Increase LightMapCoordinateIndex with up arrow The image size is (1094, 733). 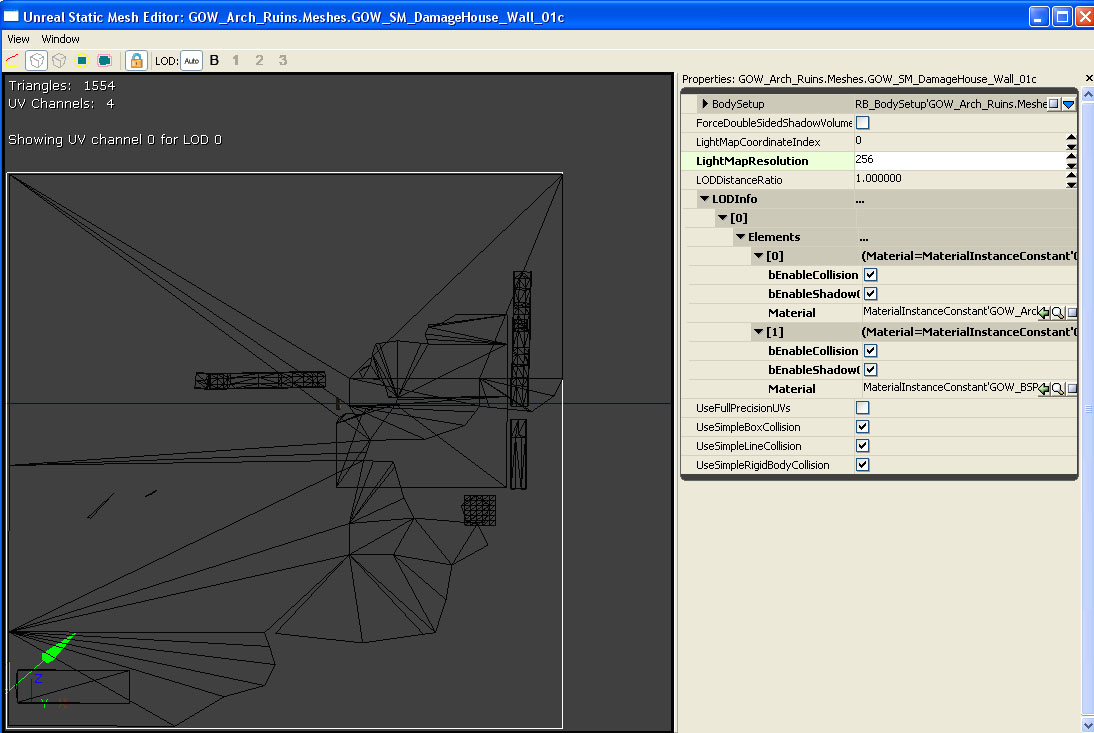pos(1071,137)
